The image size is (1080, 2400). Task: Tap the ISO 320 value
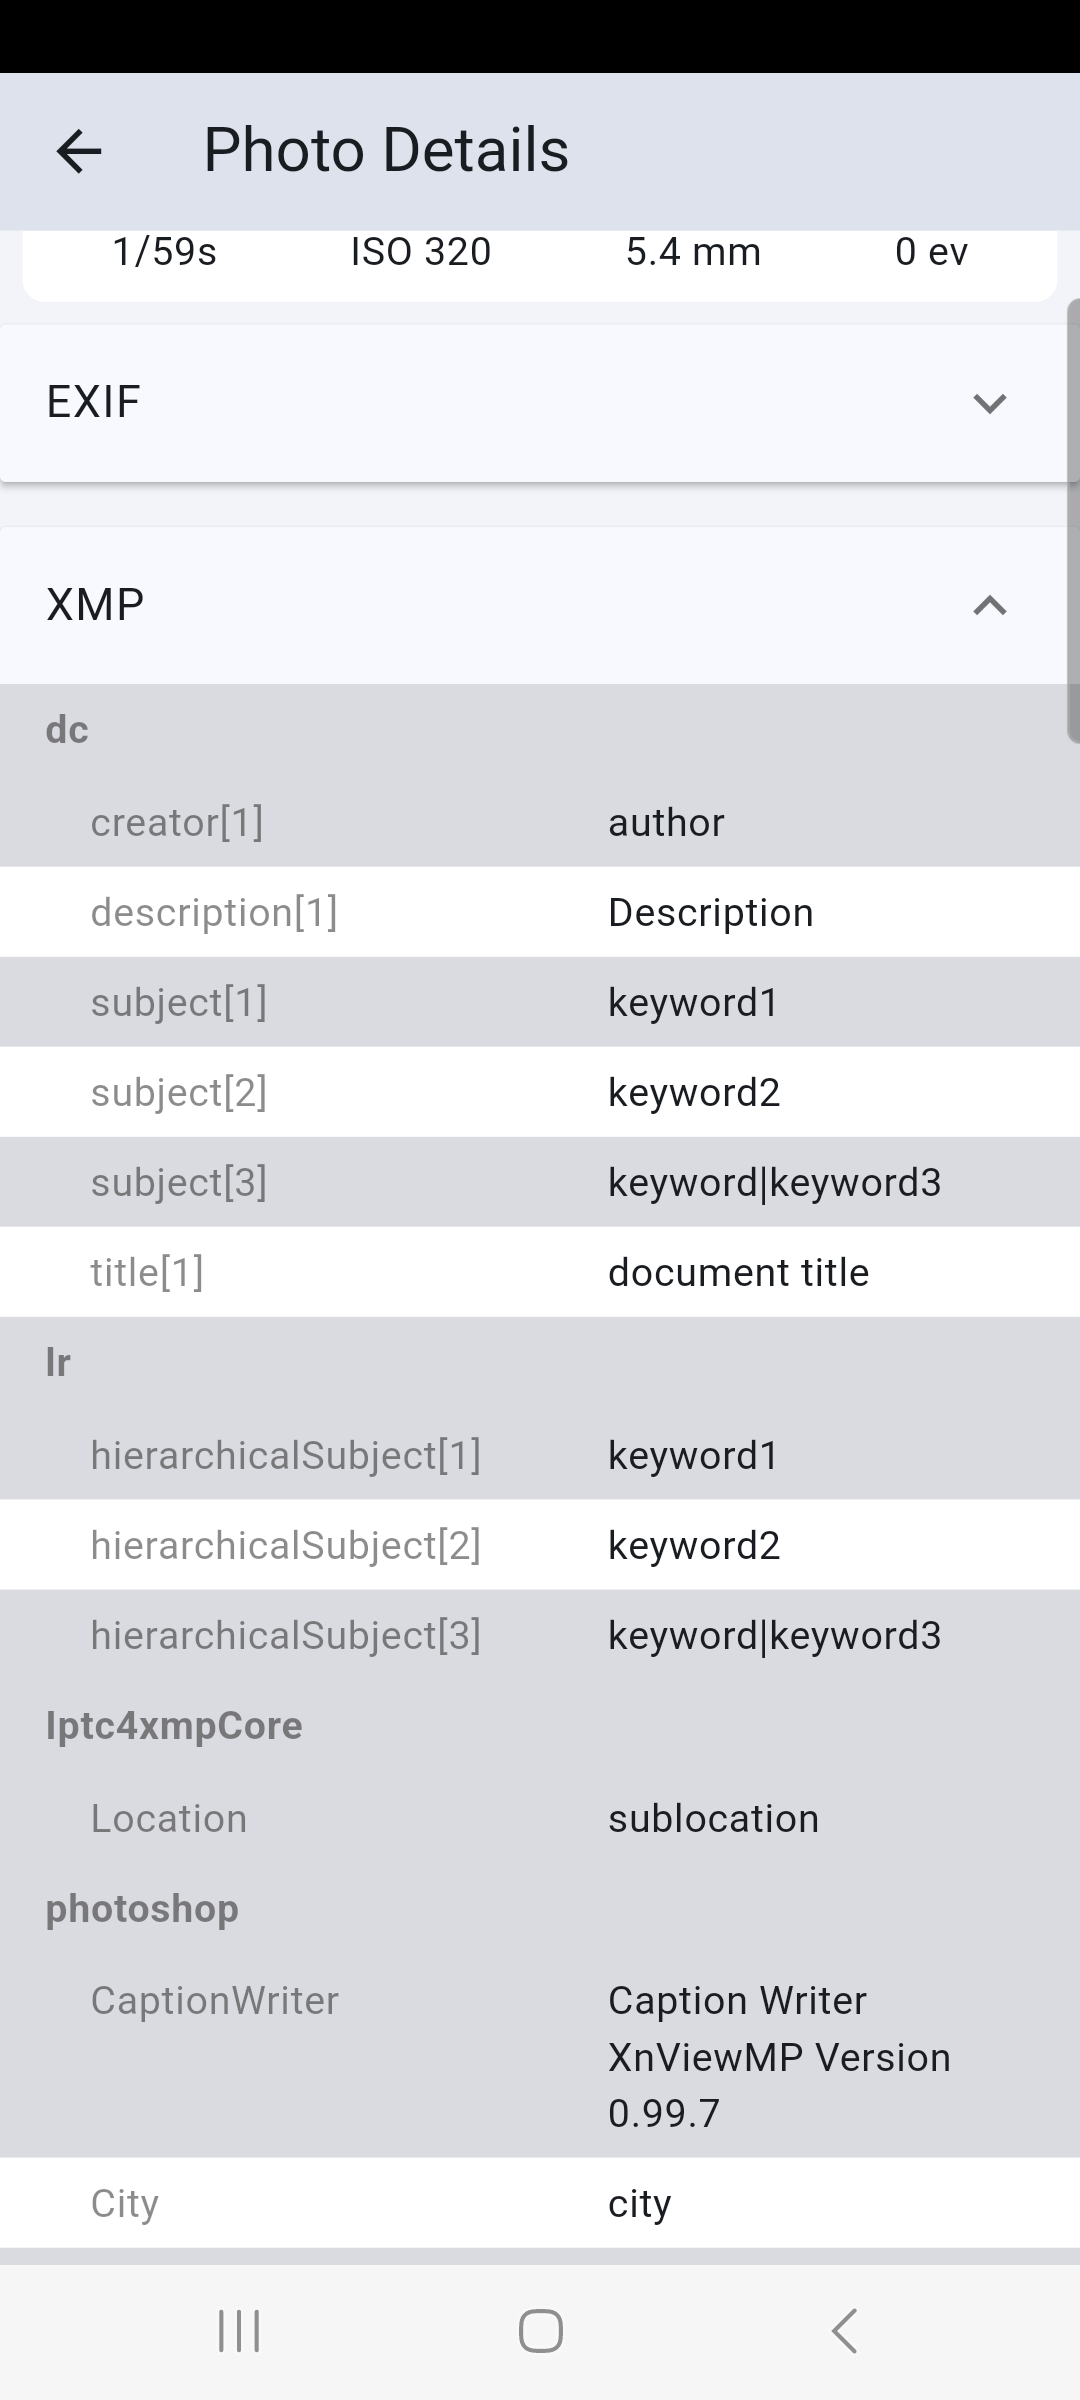421,252
